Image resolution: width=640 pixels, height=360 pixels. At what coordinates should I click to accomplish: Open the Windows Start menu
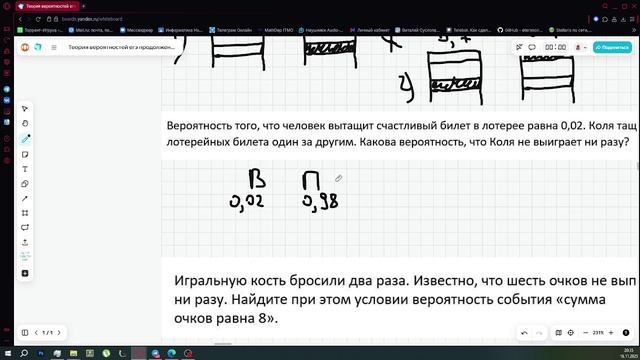tap(8, 353)
